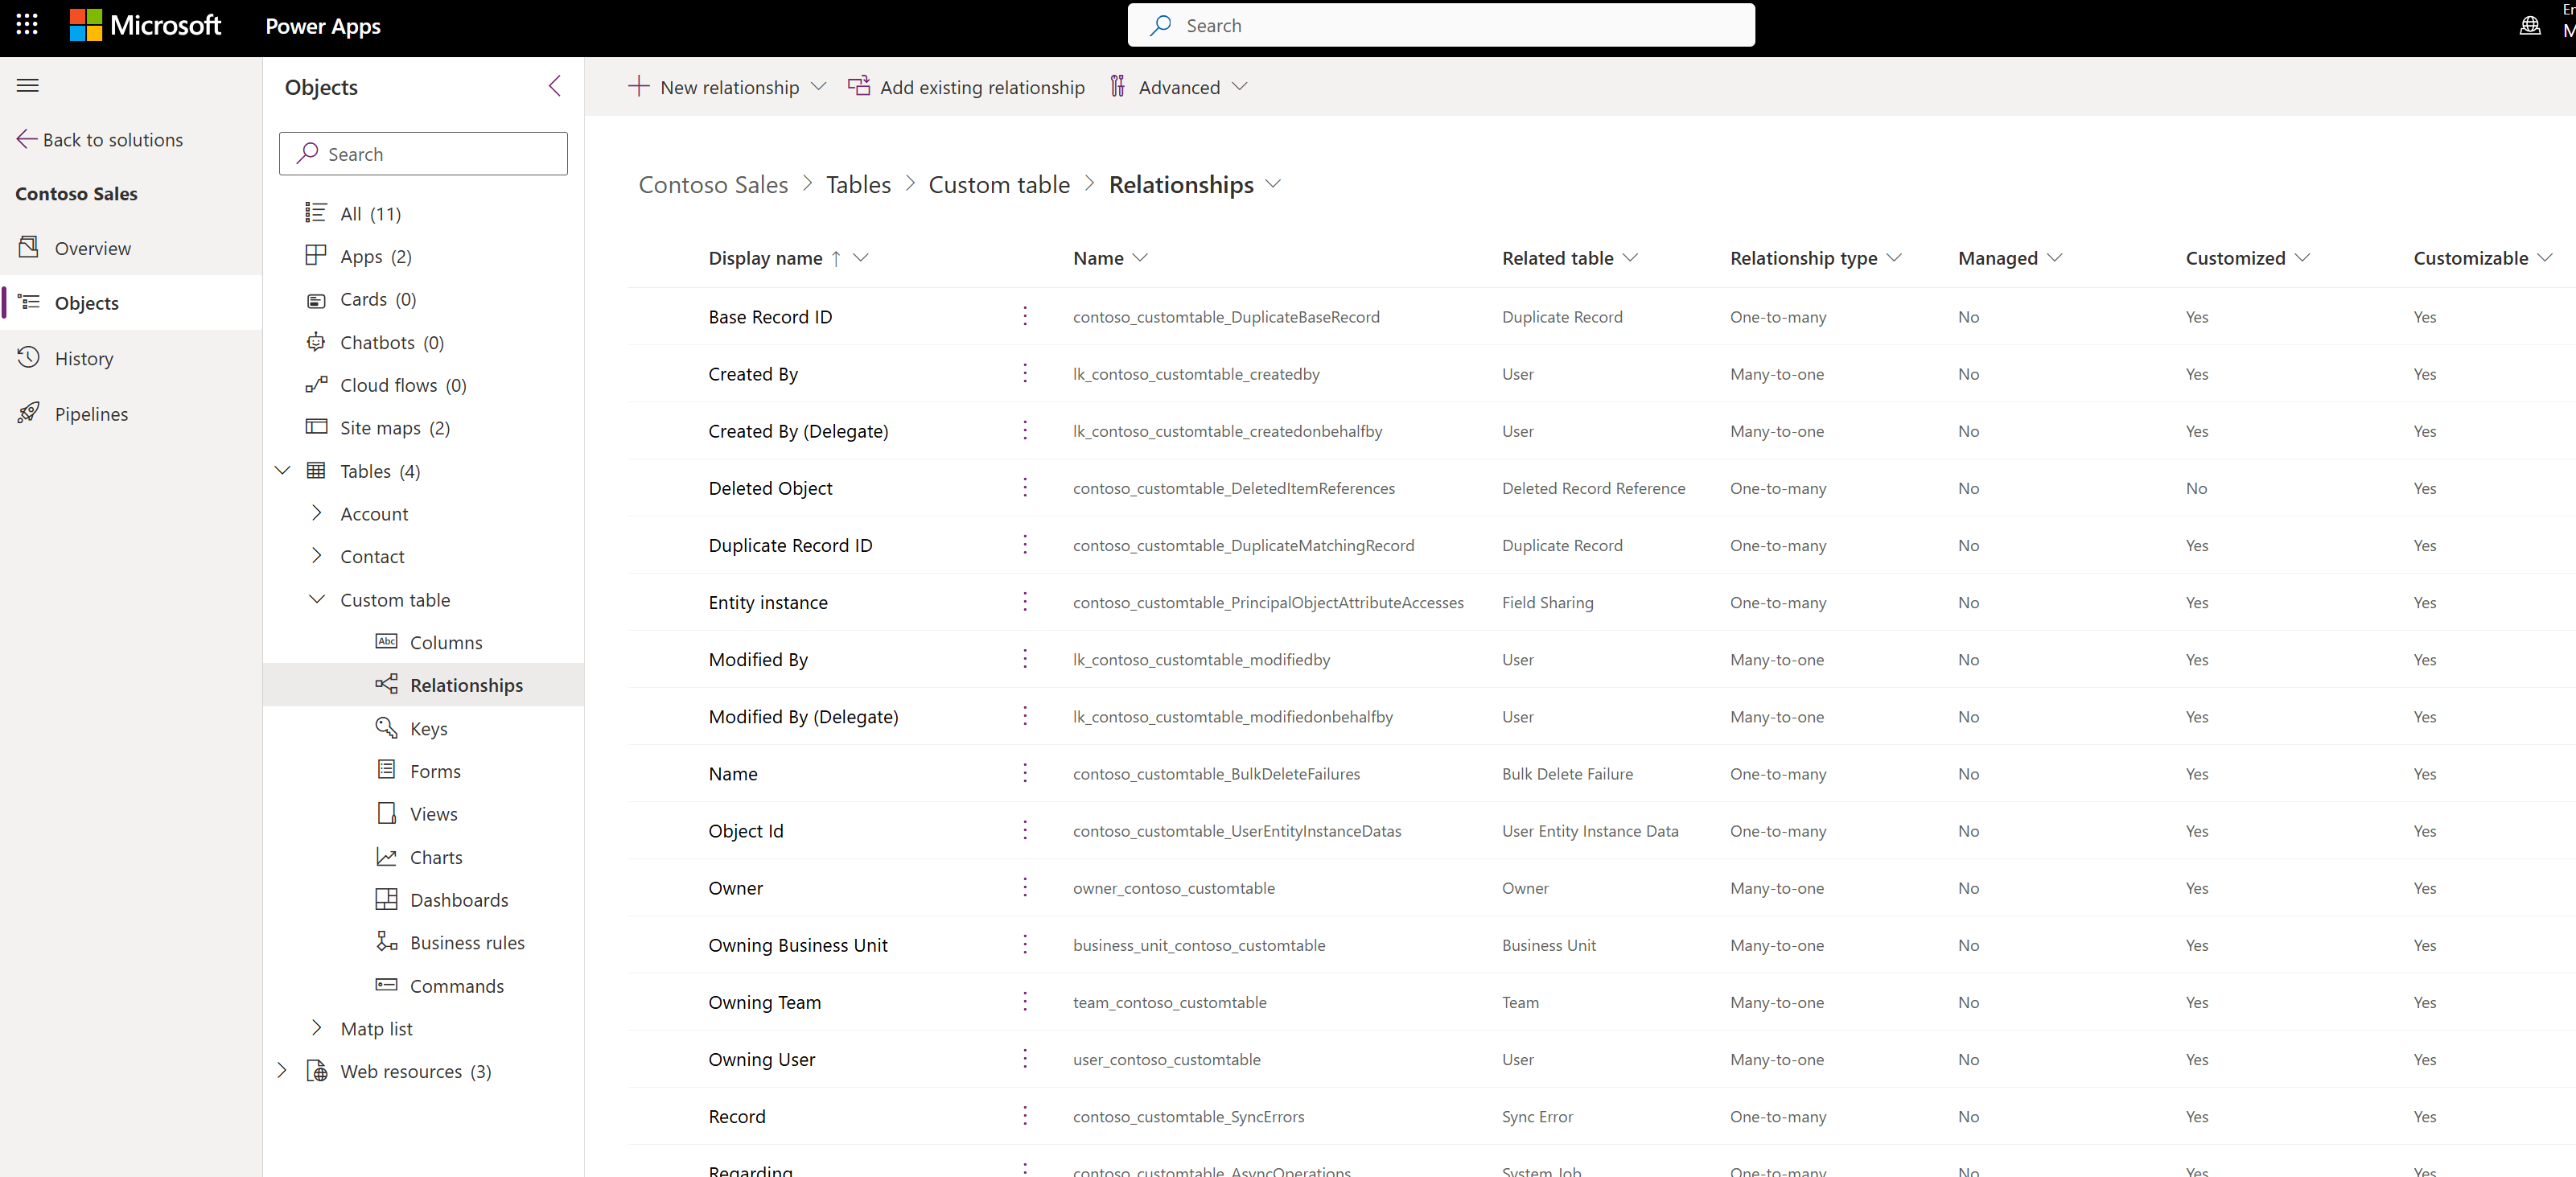The image size is (2576, 1177).
Task: Click the Pipelines icon in left sidebar
Action: [33, 413]
